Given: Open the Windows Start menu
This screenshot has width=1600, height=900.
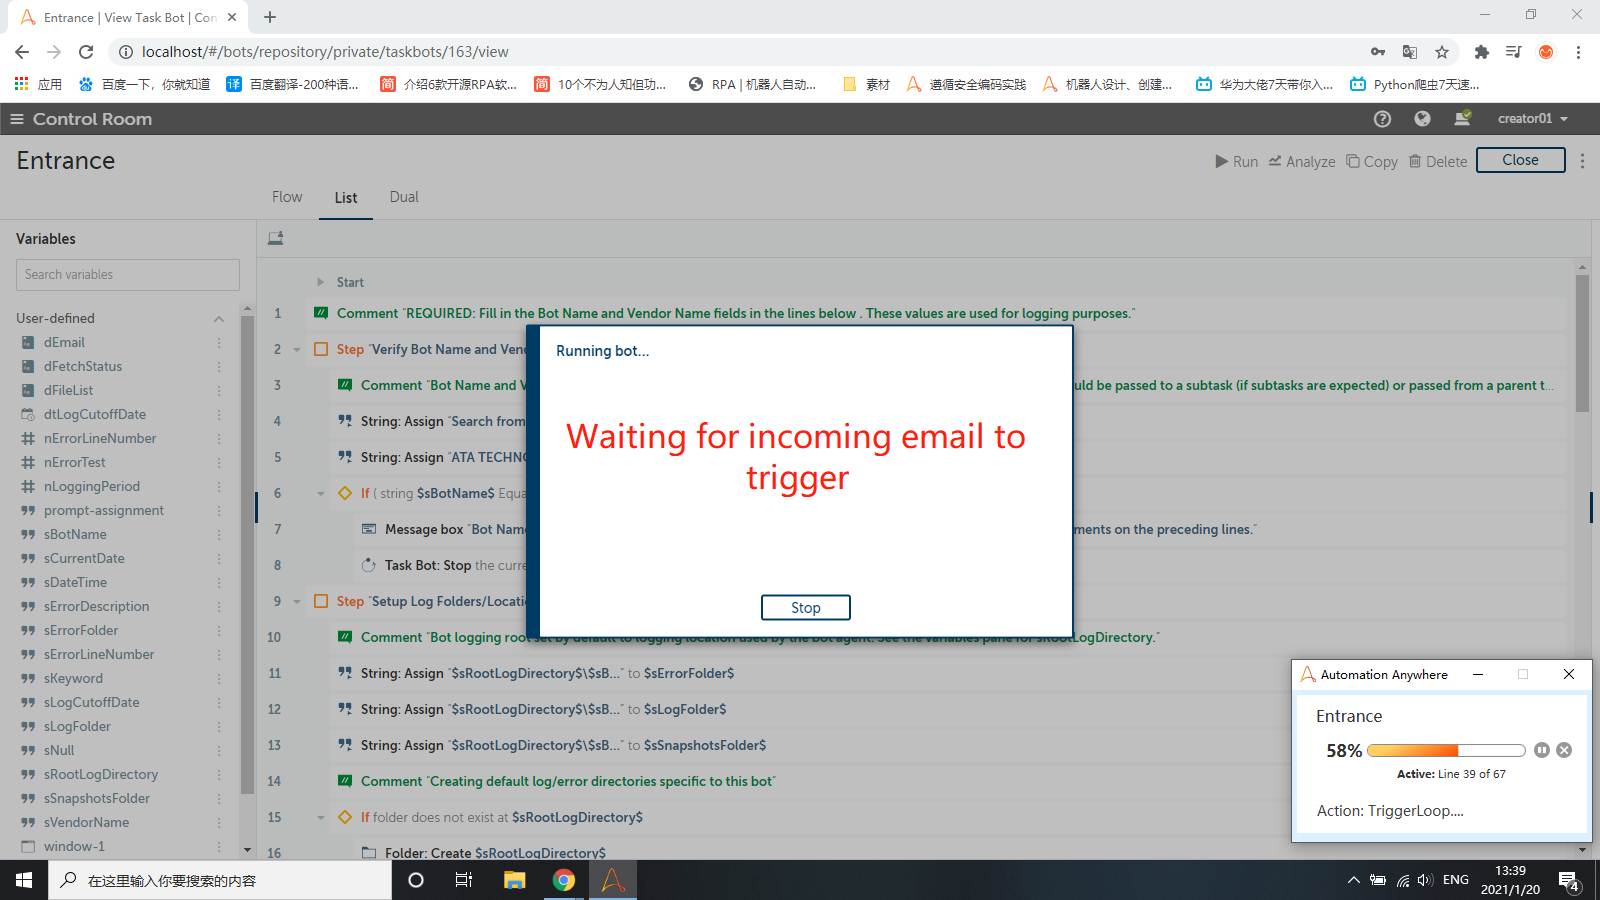Looking at the screenshot, I should point(24,880).
